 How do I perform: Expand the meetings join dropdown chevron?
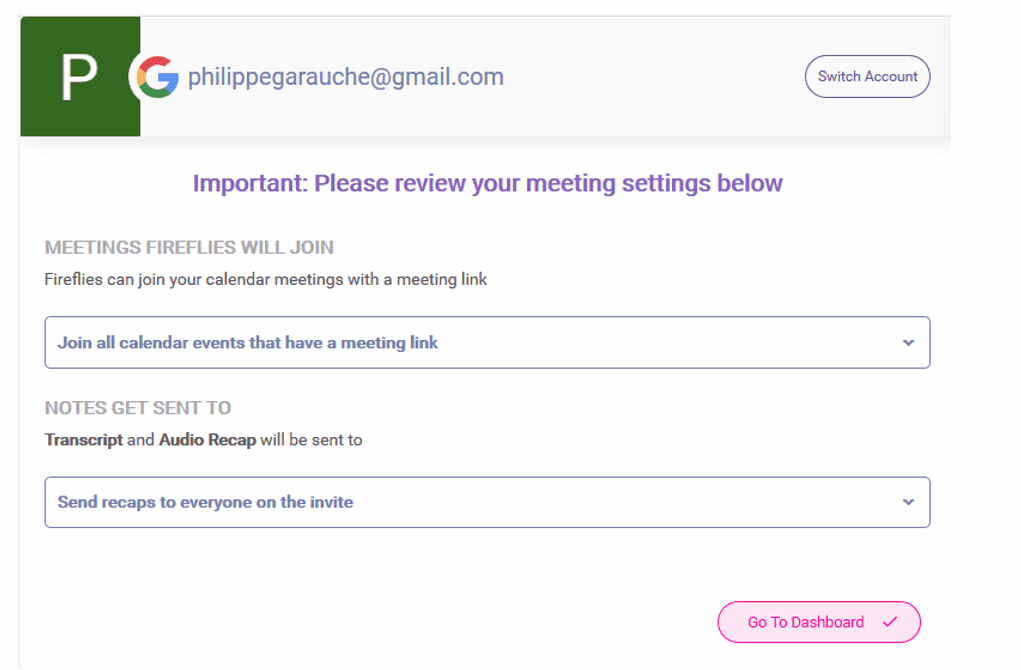[908, 342]
